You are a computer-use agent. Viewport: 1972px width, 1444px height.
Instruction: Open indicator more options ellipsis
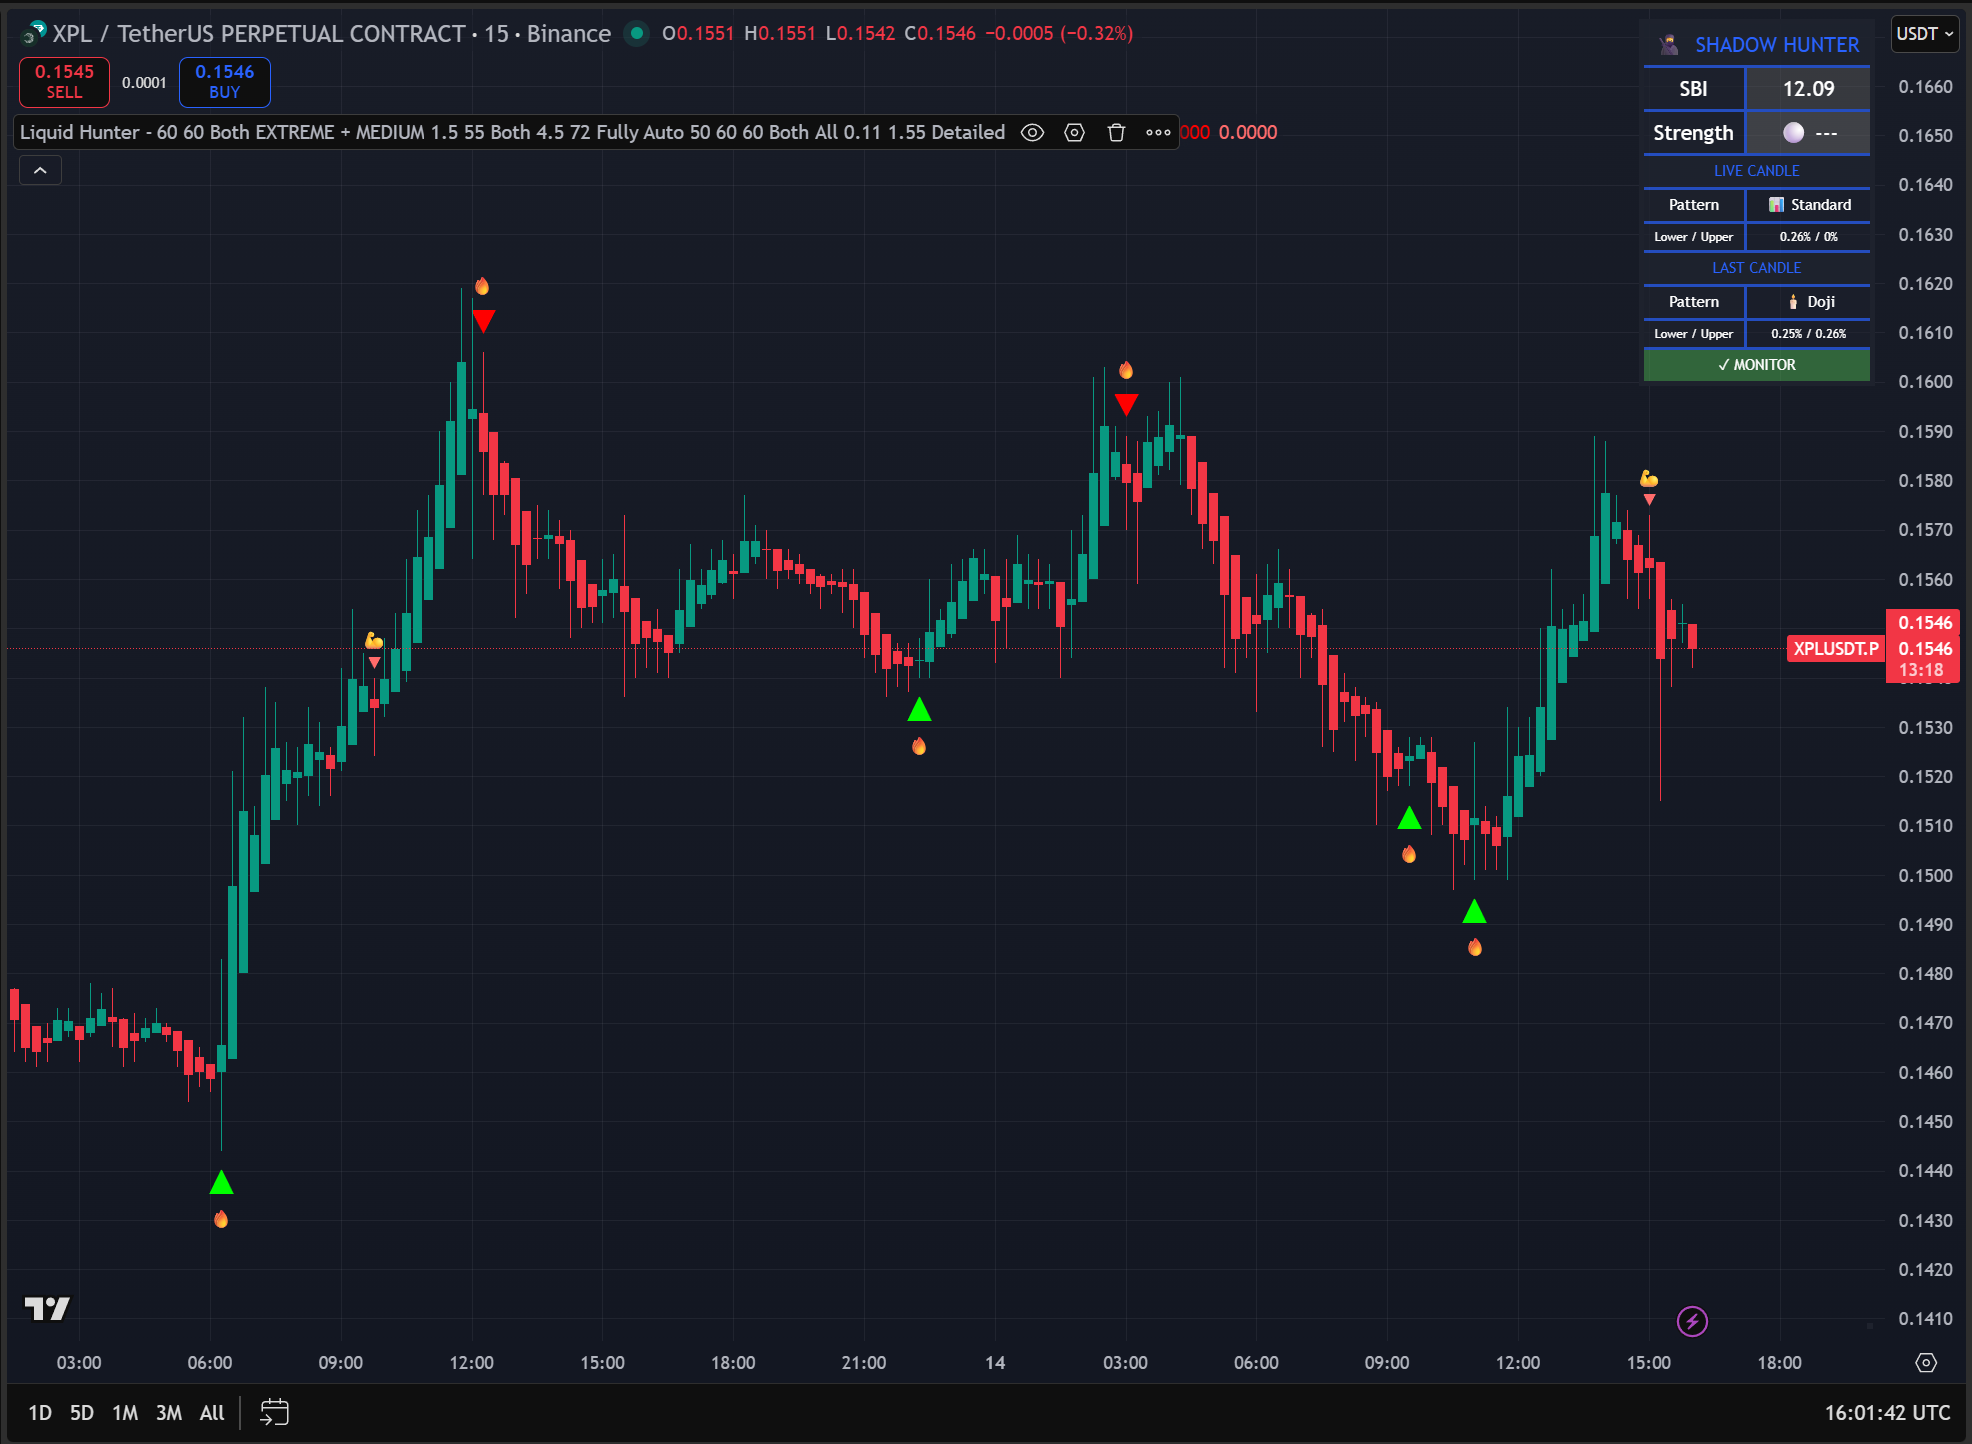[1158, 133]
